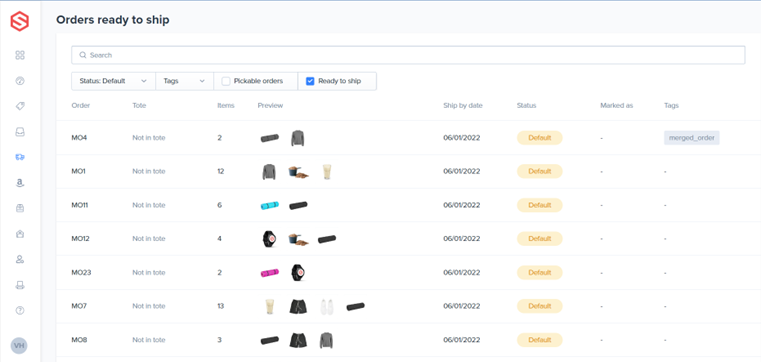761x362 pixels.
Task: Click the delivery truck shipping icon
Action: [x=20, y=157]
